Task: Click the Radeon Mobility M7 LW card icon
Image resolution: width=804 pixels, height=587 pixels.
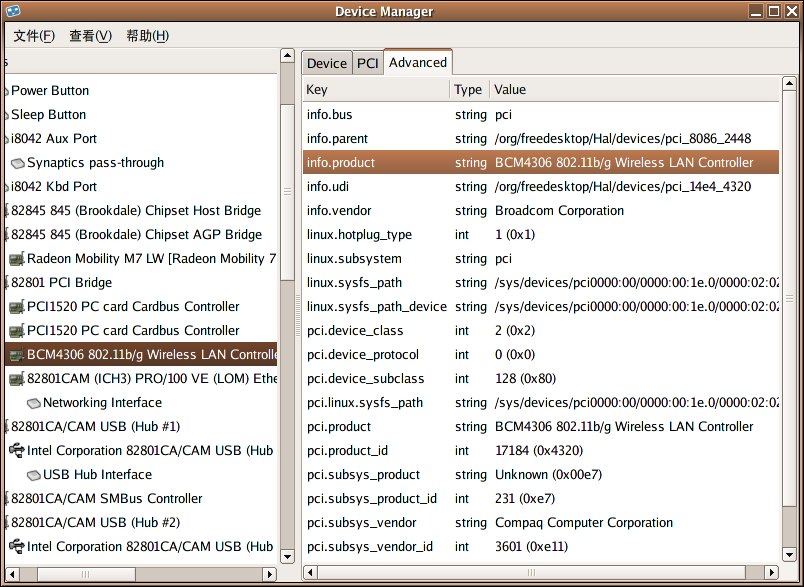Action: [x=17, y=259]
